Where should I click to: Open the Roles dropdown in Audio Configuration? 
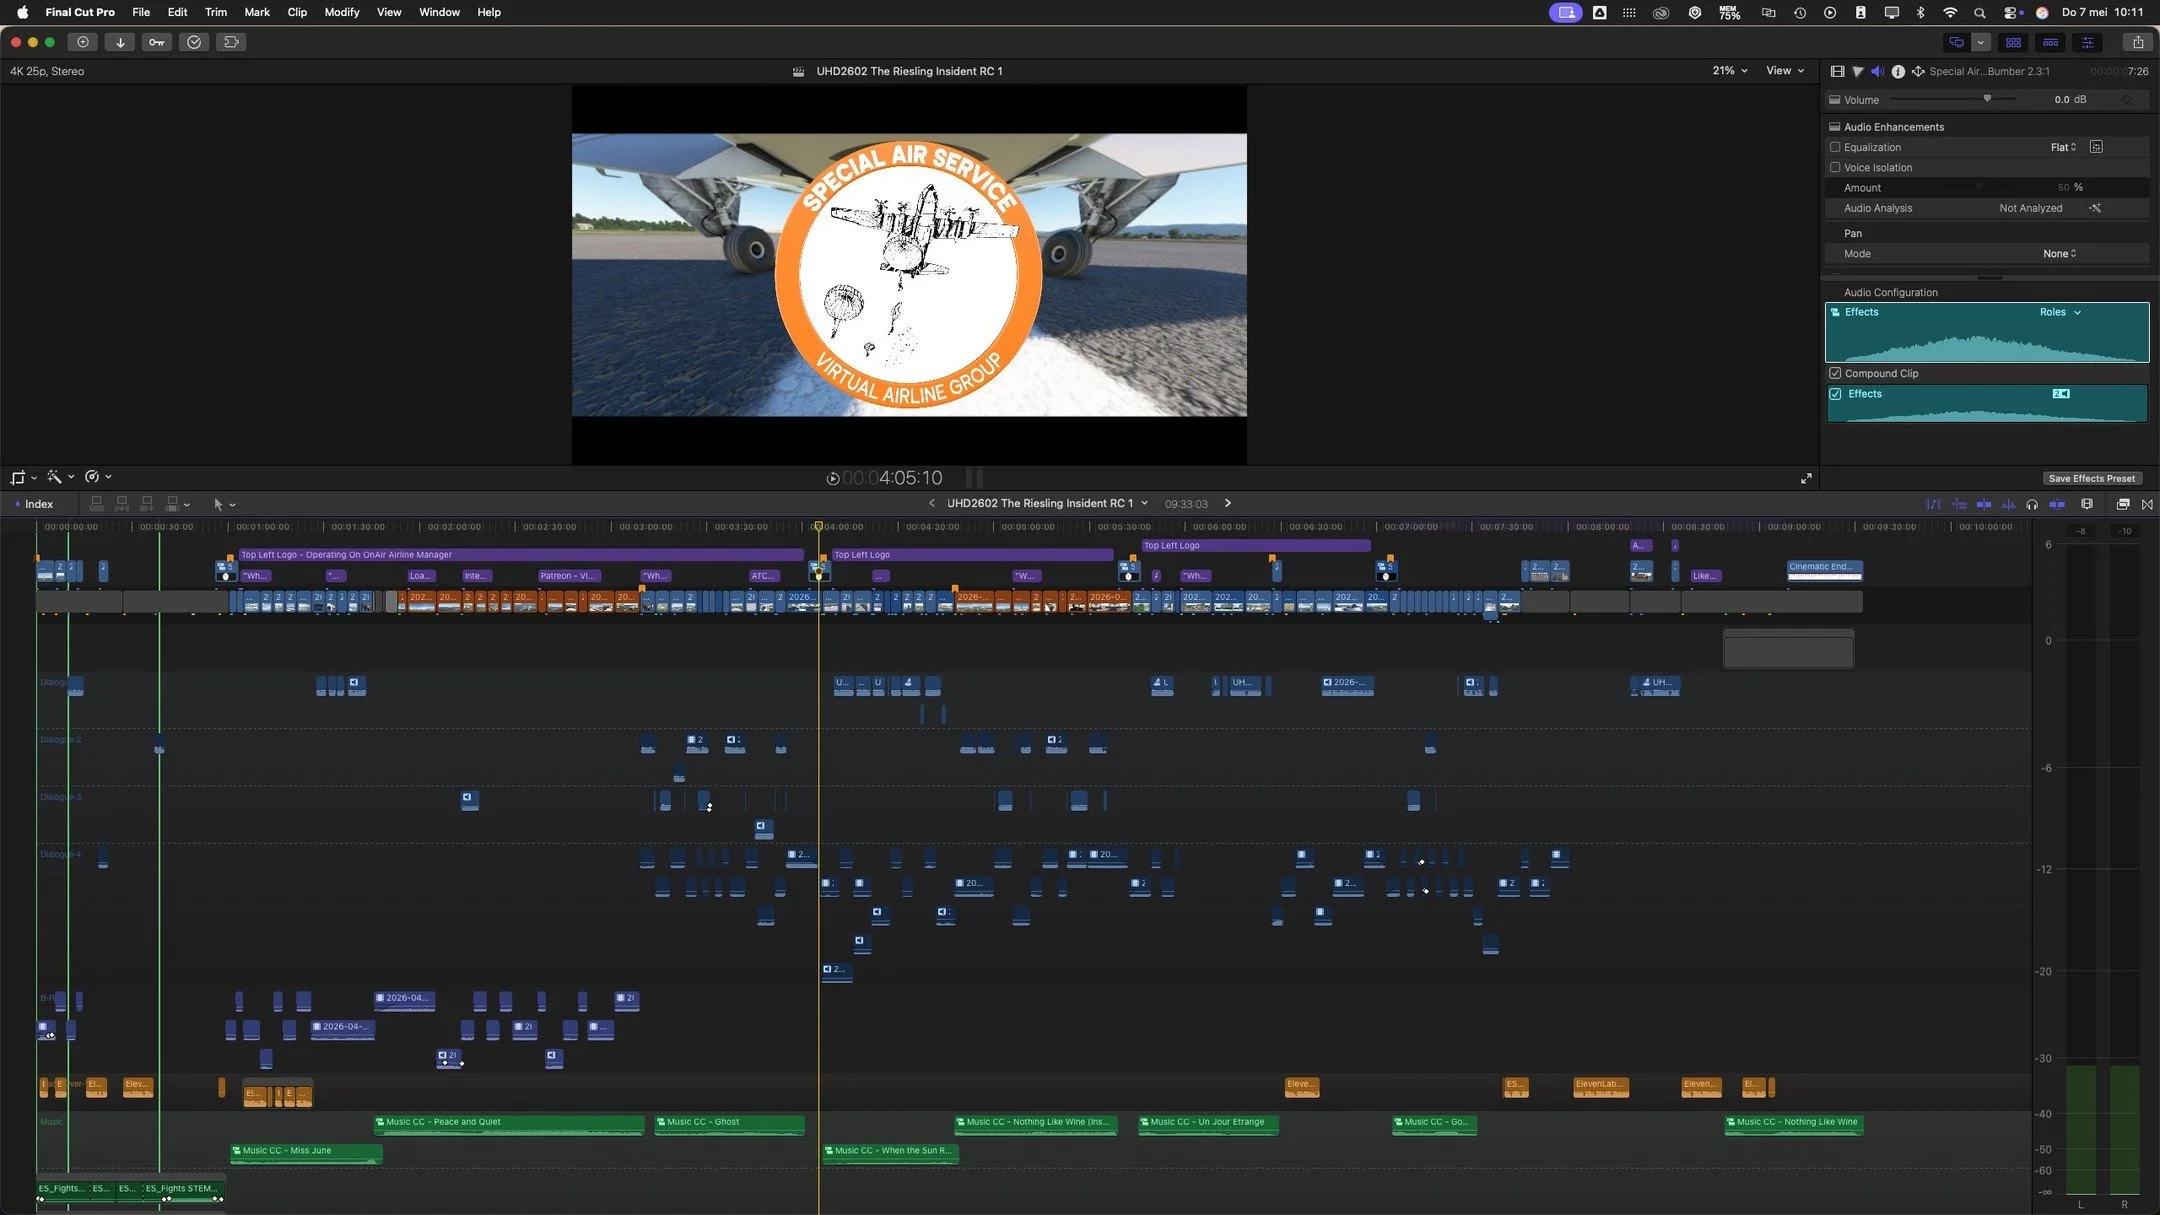coord(2060,312)
